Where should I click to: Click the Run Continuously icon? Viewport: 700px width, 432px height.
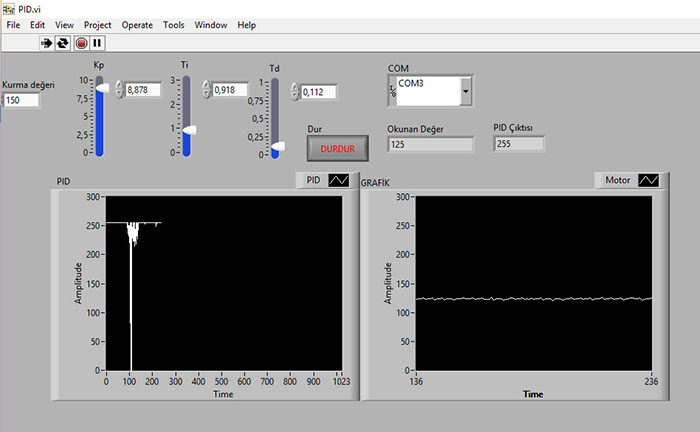click(x=62, y=43)
